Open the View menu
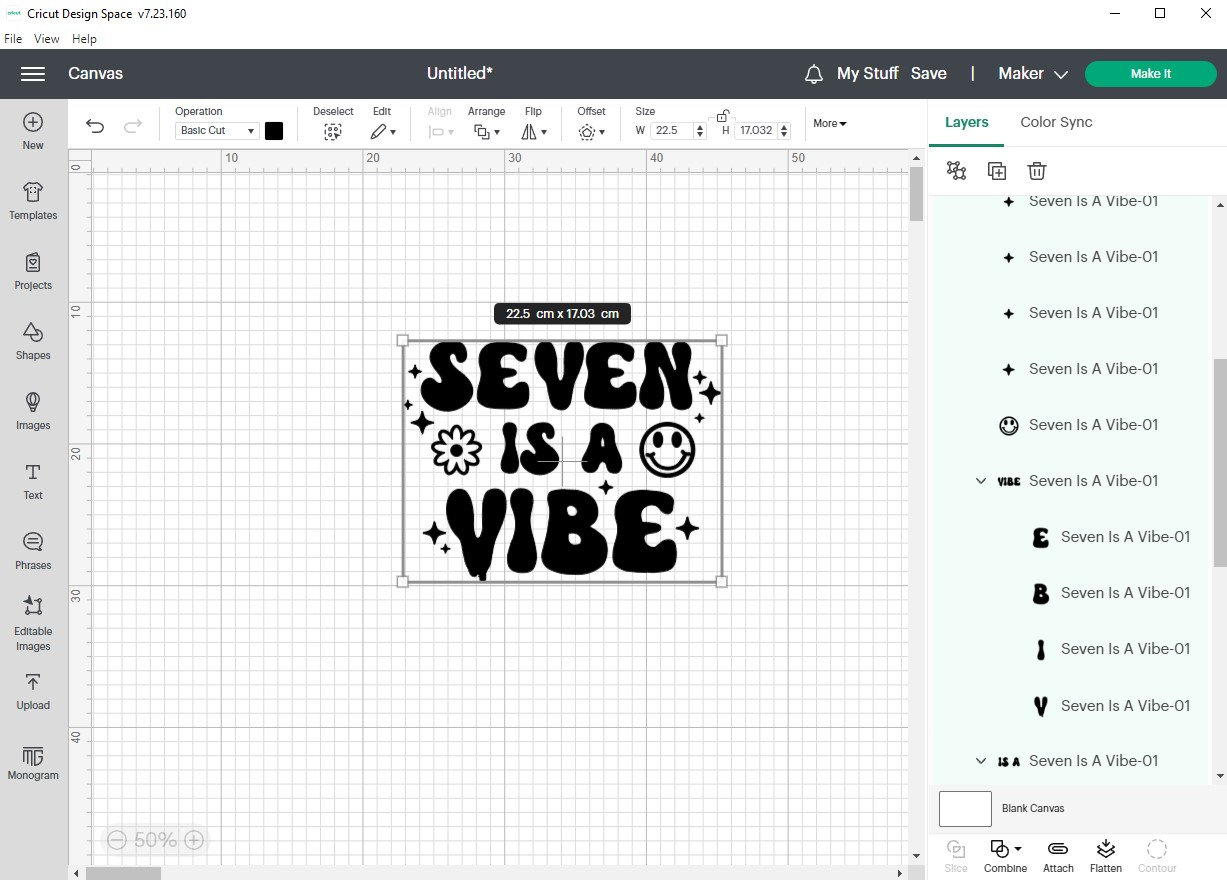Screen dimensions: 1227x880 (x=46, y=38)
